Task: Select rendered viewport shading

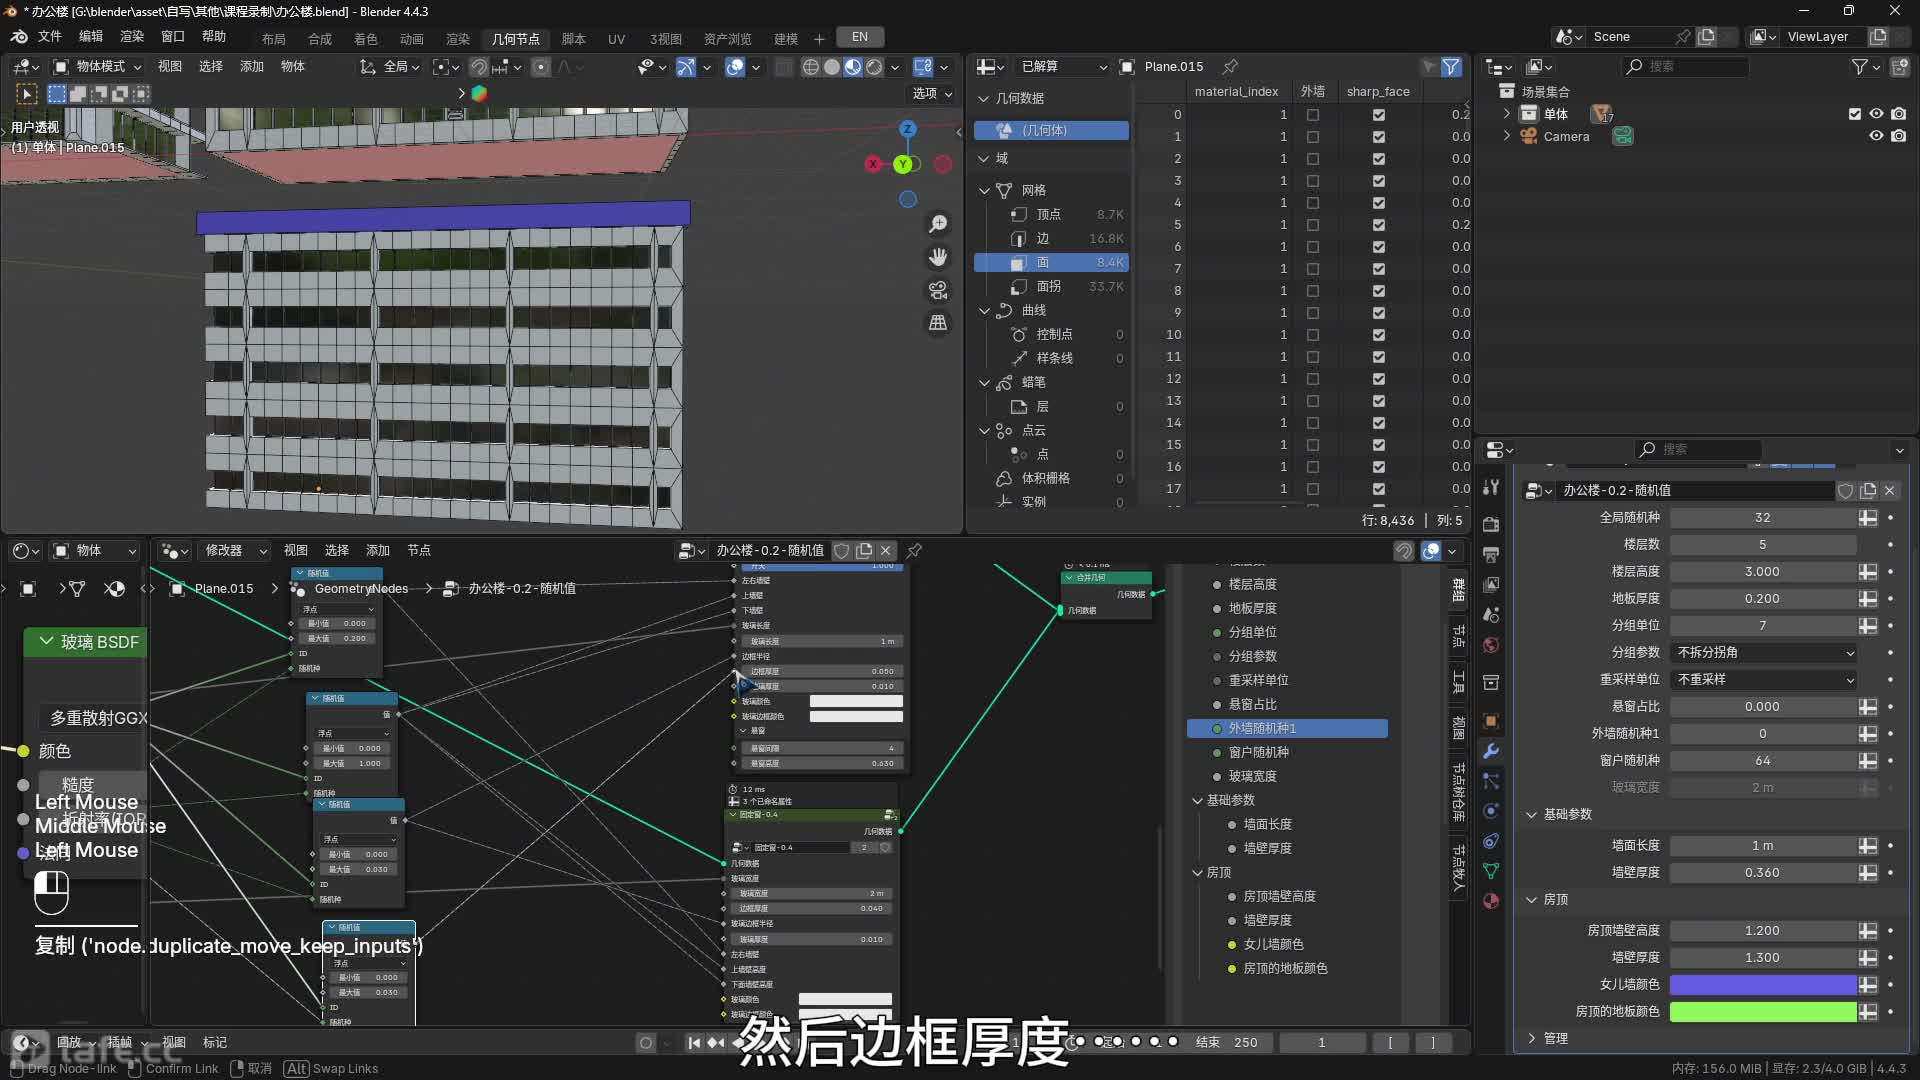Action: [x=874, y=67]
